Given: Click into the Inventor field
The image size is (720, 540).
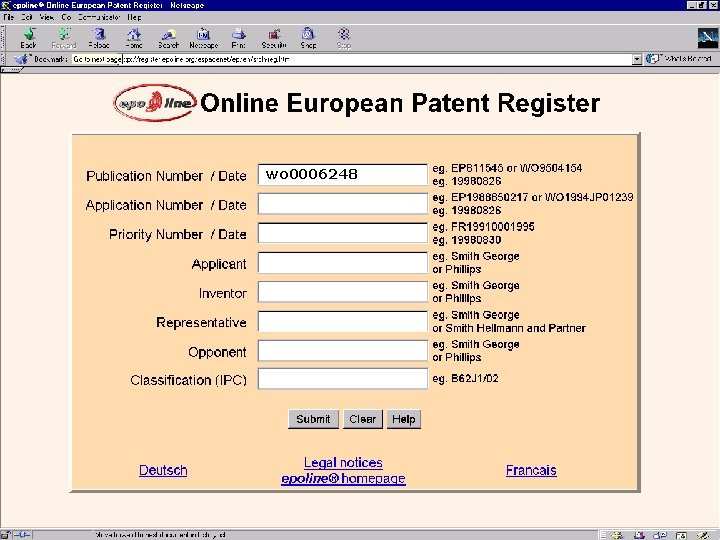Looking at the screenshot, I should coord(343,292).
